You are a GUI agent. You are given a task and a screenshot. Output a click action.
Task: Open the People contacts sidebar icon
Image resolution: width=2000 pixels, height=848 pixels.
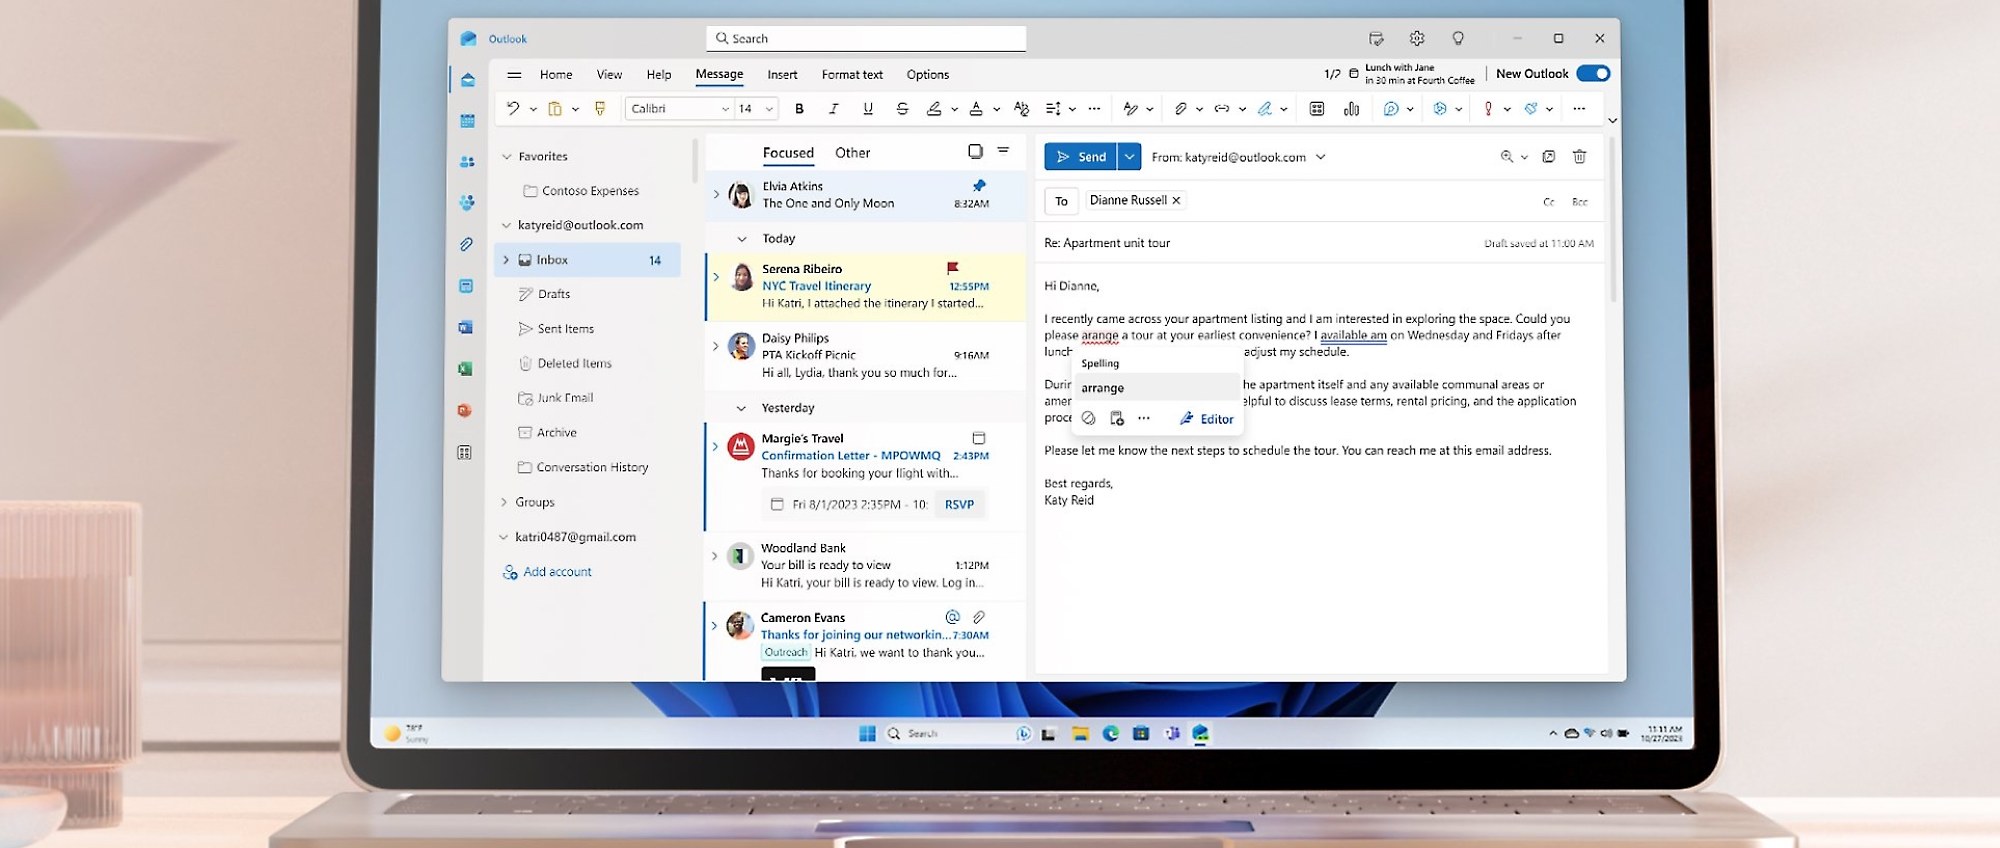(x=467, y=162)
